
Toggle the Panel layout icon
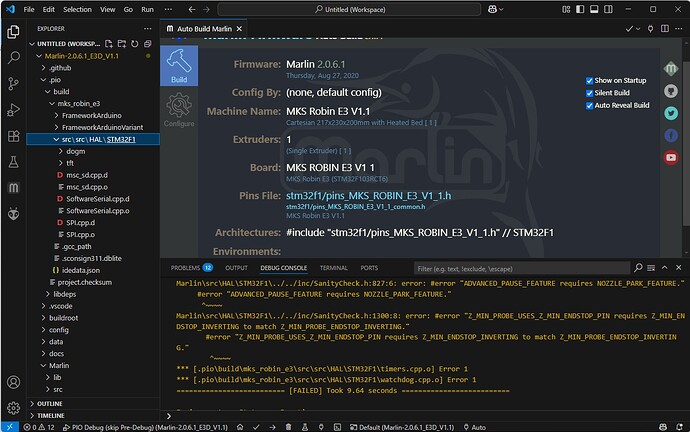click(x=594, y=9)
